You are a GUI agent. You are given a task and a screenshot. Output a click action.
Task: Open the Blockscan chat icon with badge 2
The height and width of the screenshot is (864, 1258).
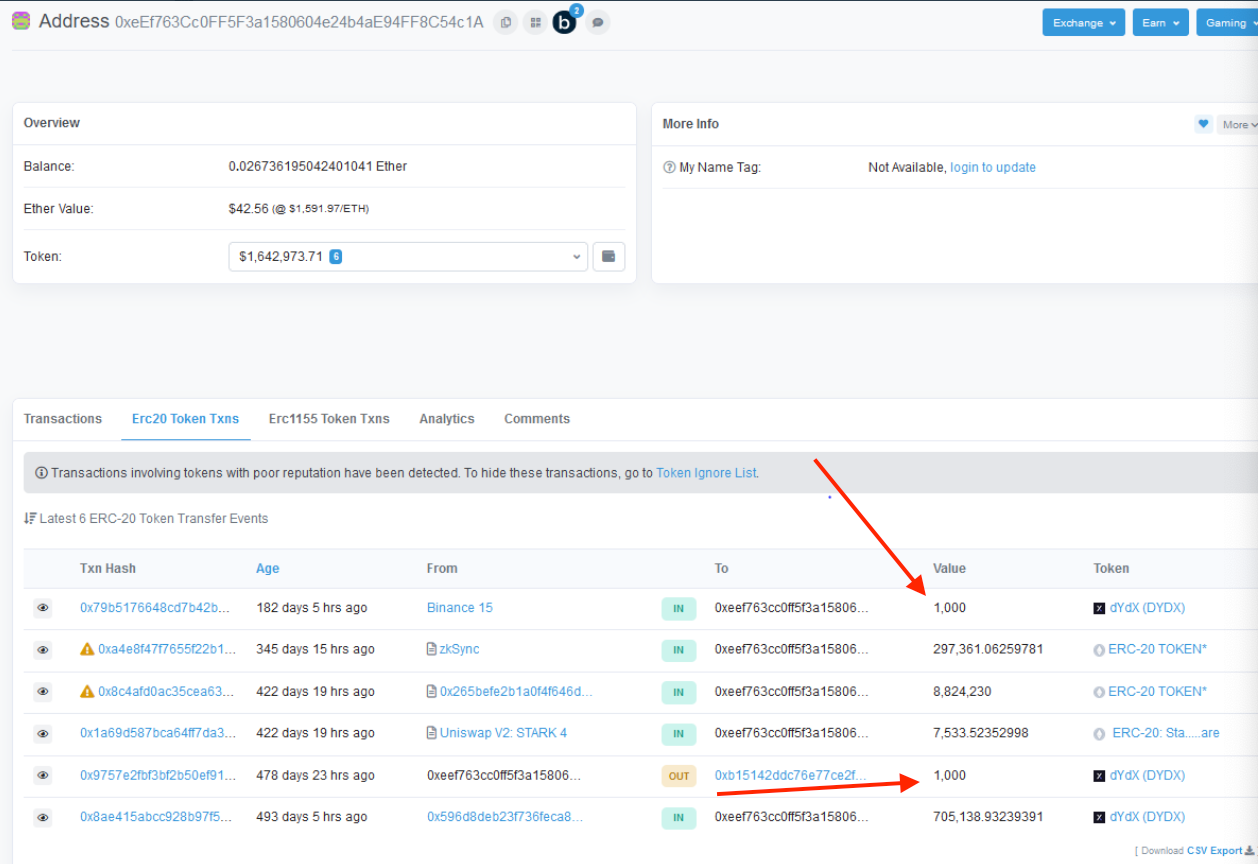(565, 21)
